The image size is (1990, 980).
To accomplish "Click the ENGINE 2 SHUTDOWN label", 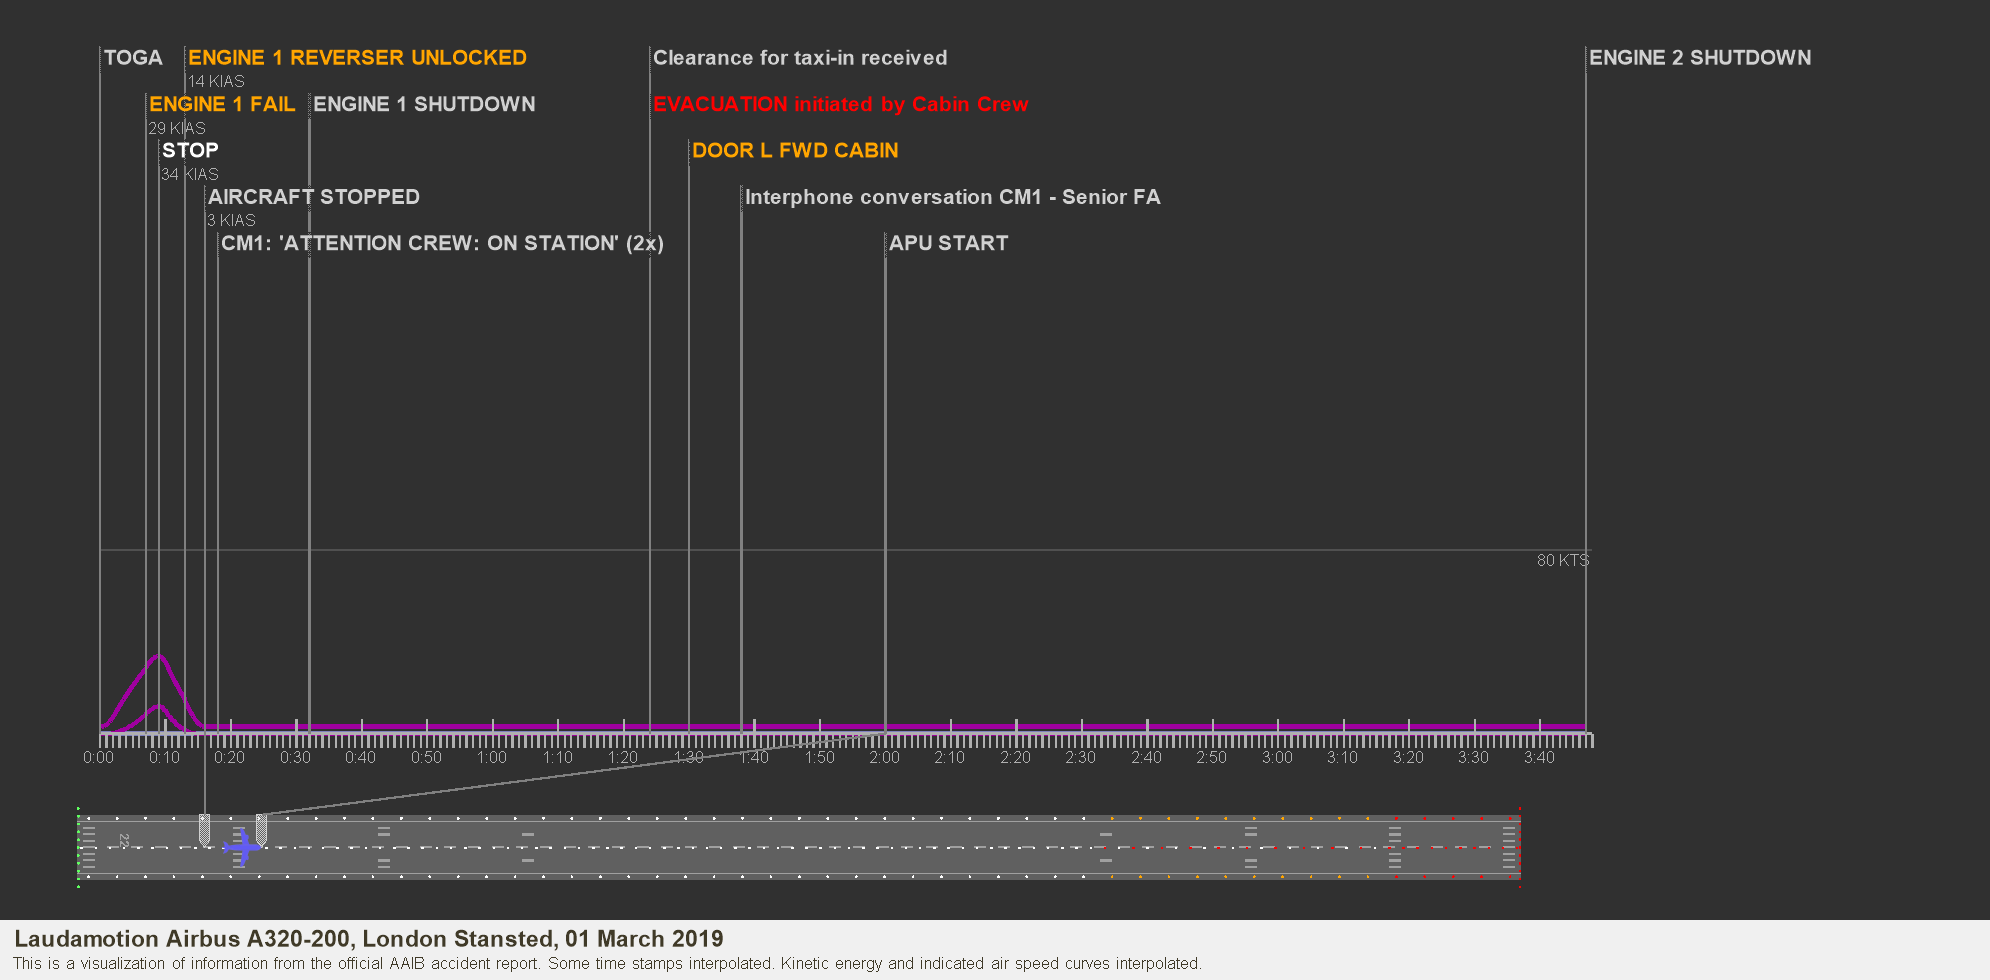I will click(x=1700, y=58).
